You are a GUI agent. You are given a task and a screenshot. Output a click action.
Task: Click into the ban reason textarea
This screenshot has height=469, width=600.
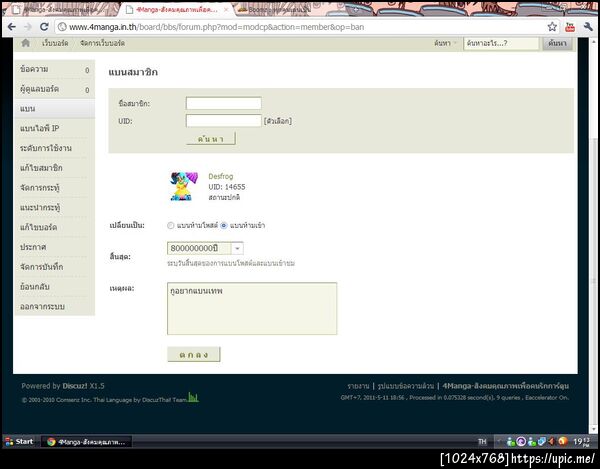pos(252,309)
